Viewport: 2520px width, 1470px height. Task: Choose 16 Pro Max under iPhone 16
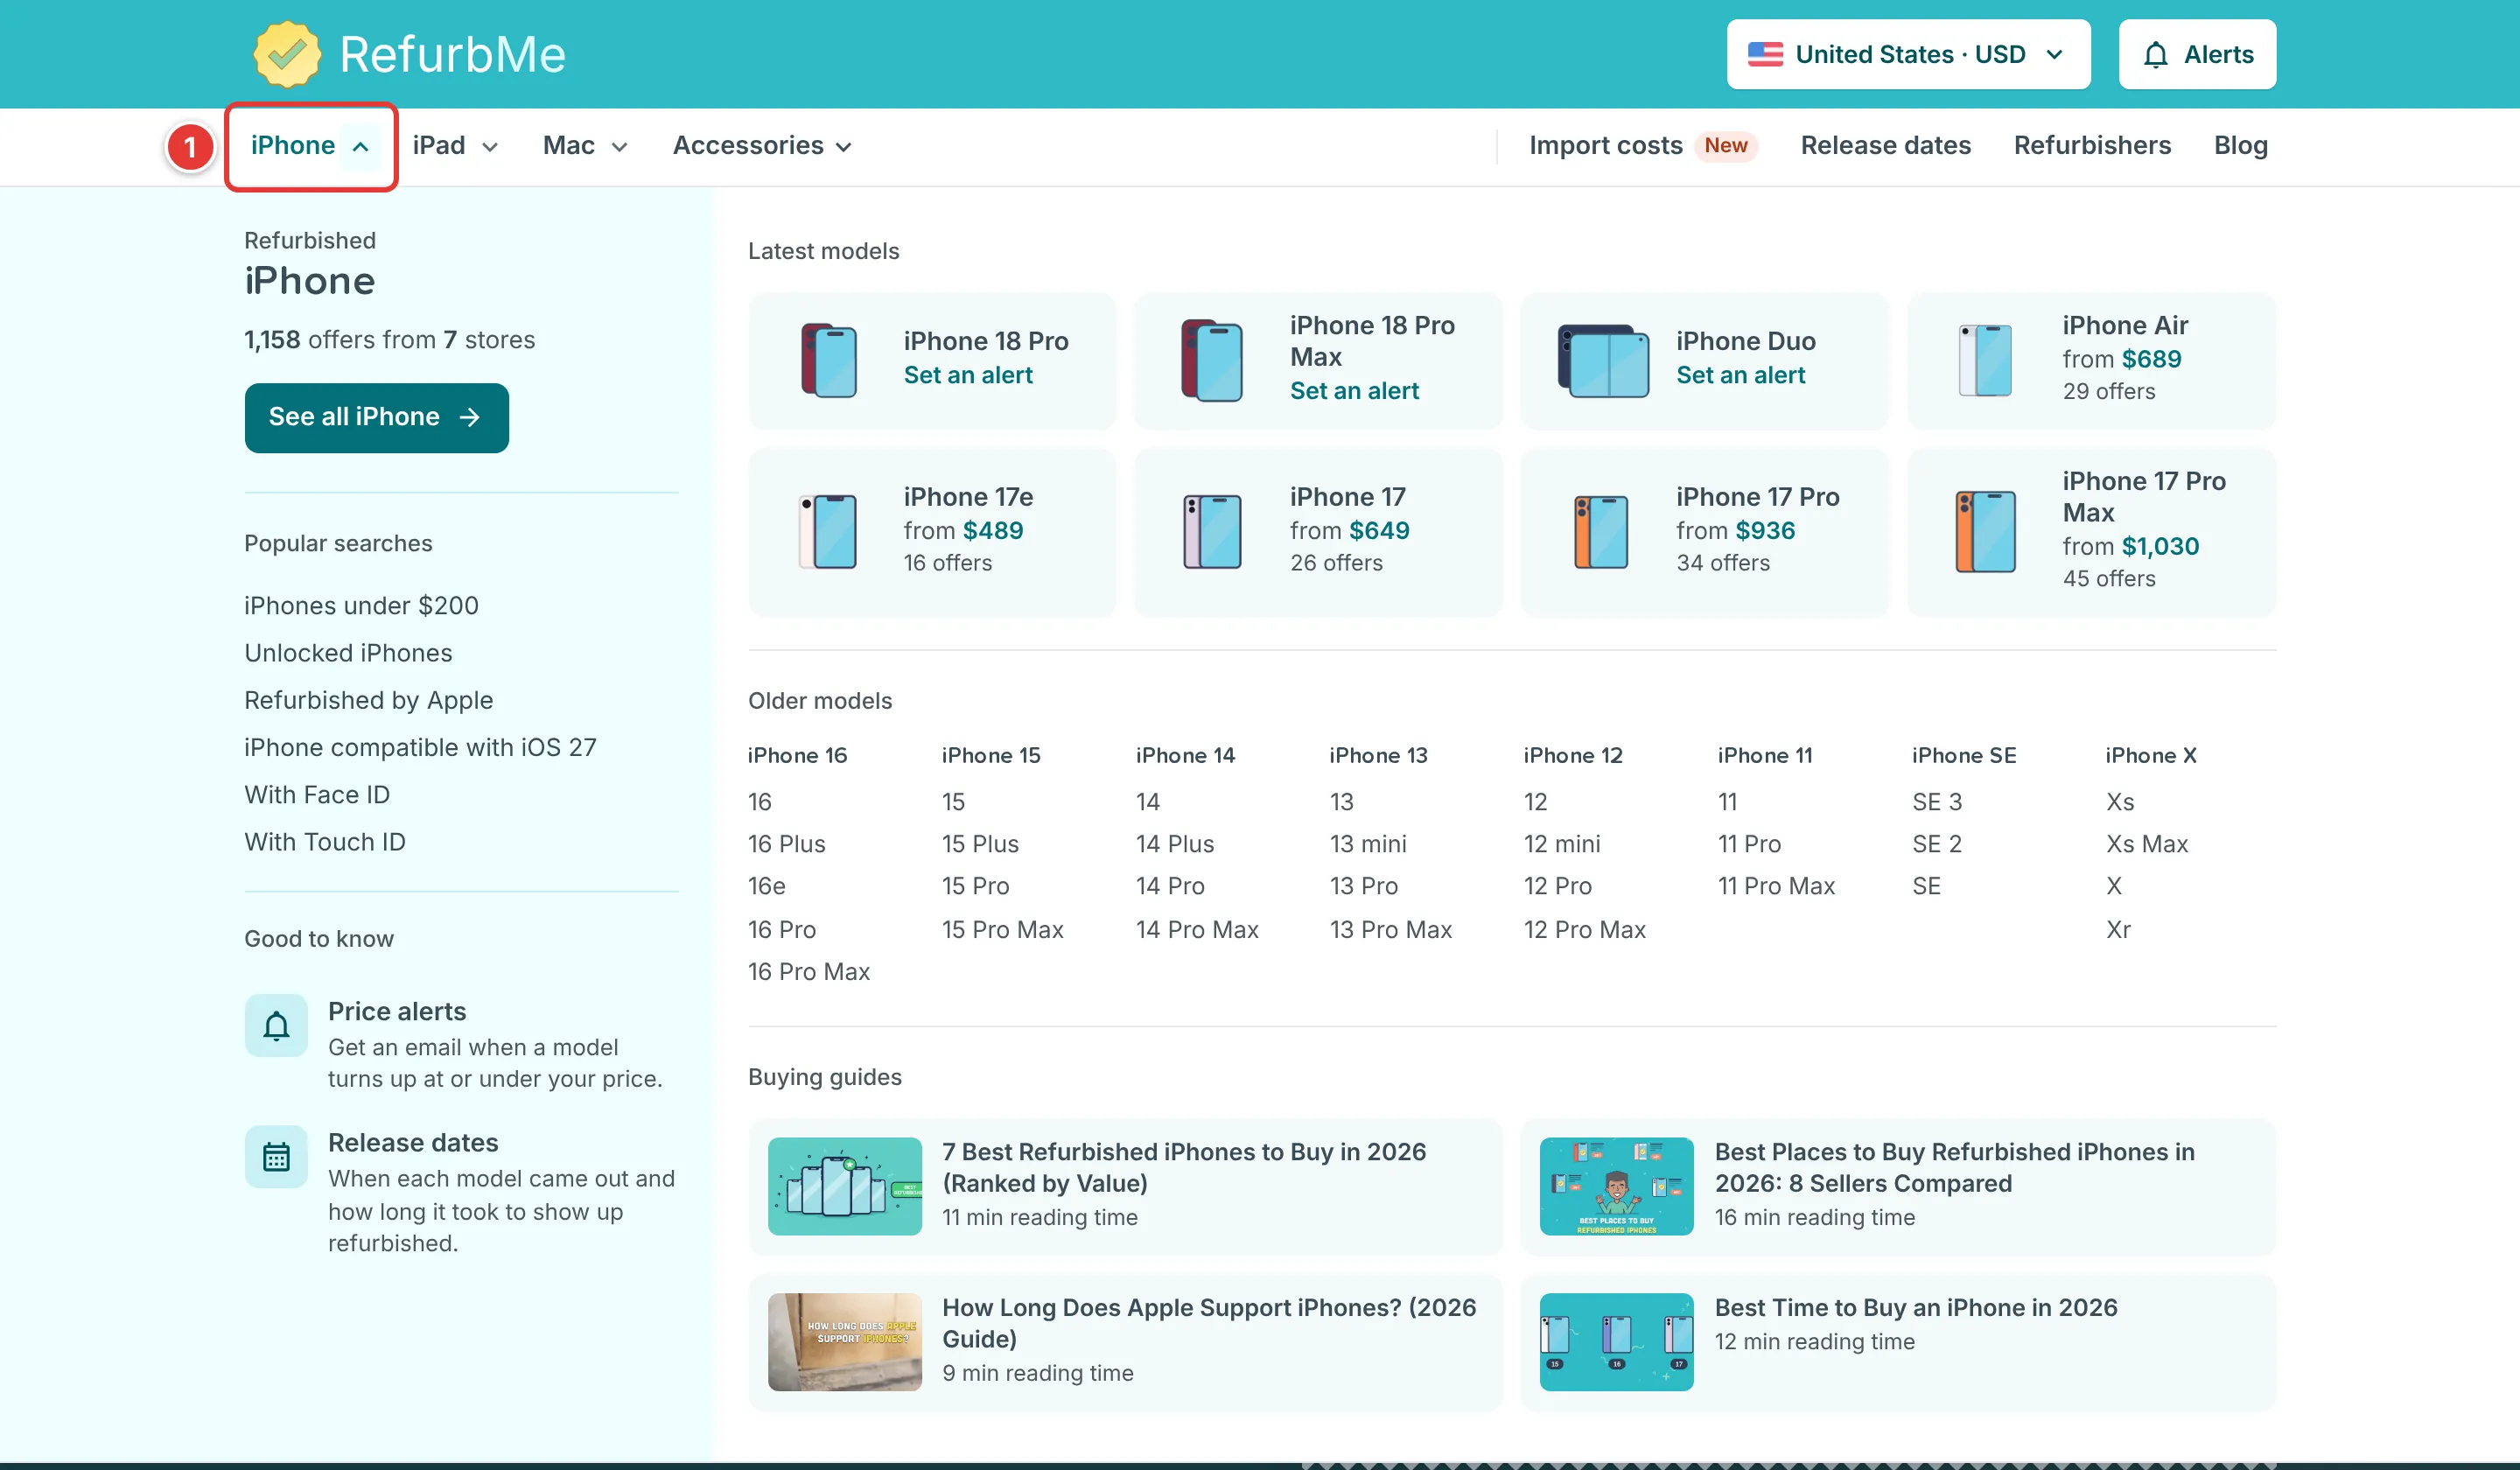click(808, 972)
